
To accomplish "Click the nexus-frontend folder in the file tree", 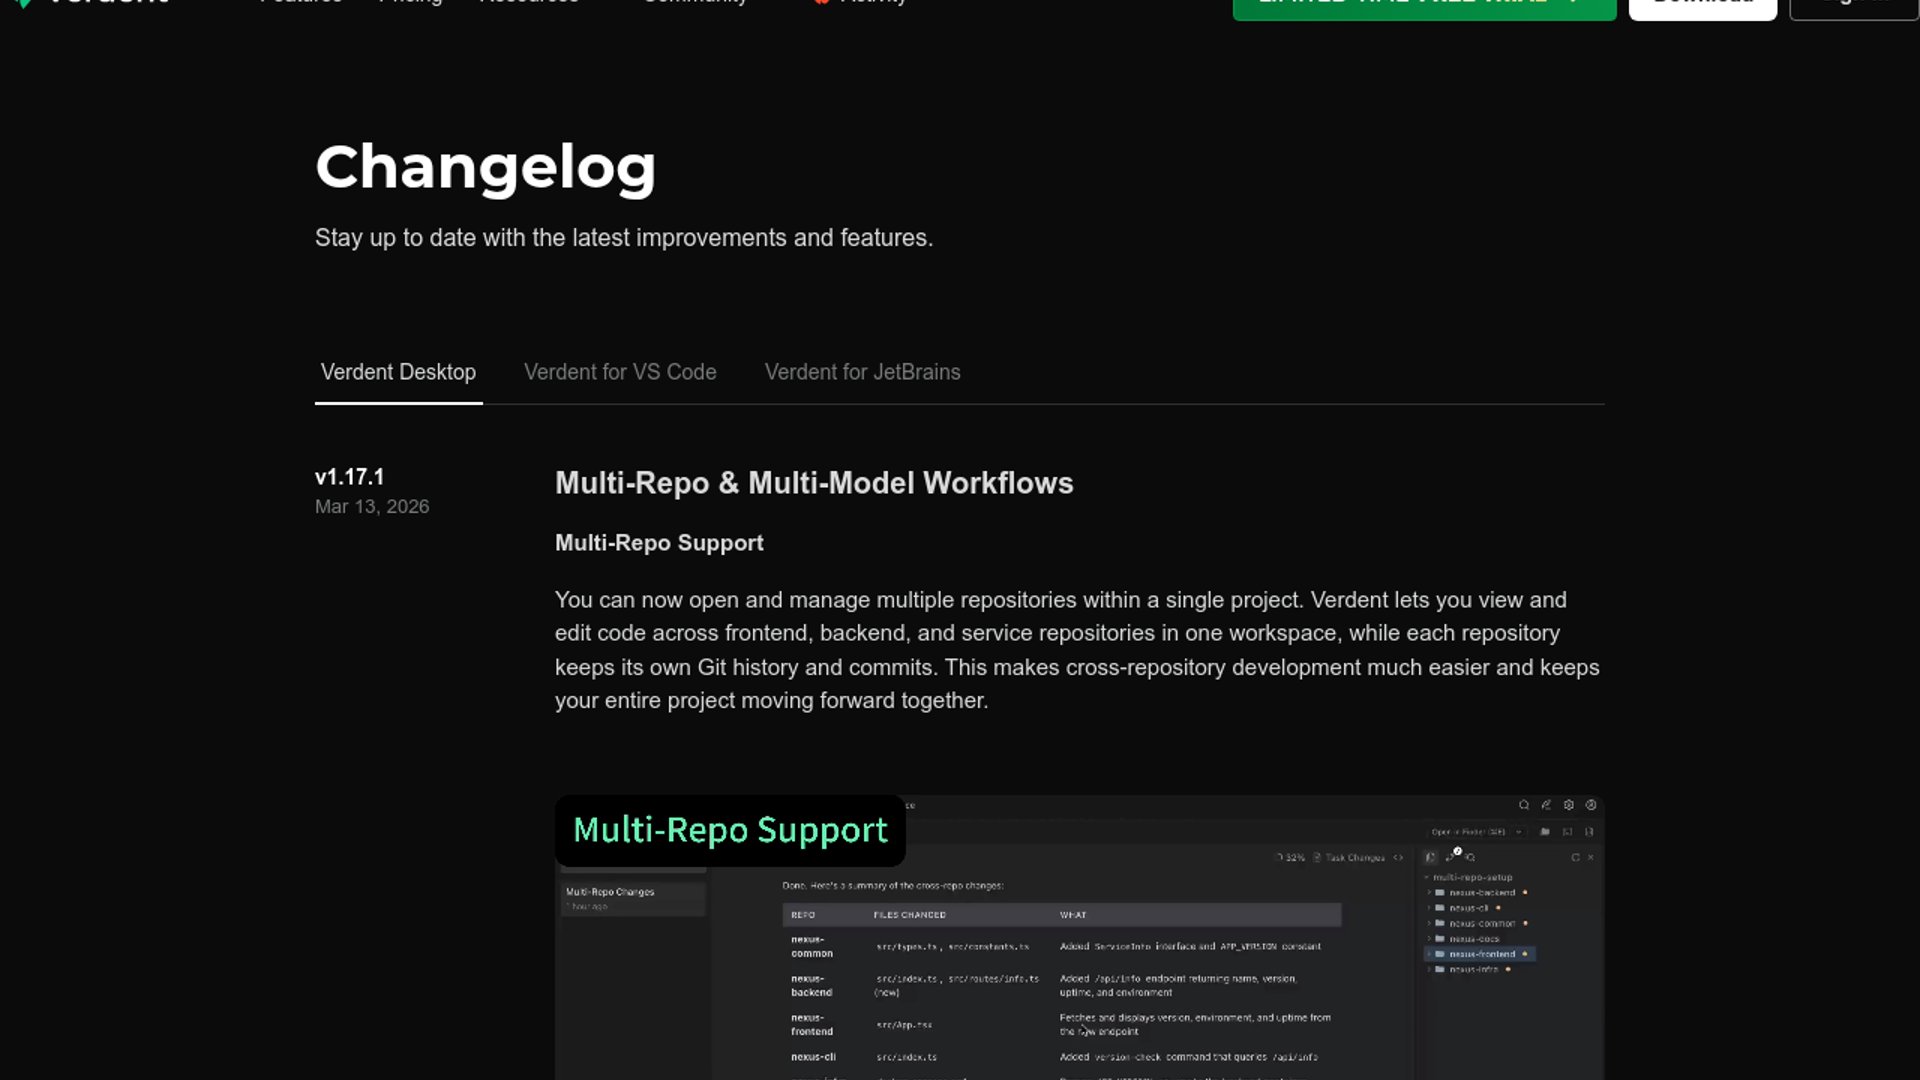I will 1481,954.
